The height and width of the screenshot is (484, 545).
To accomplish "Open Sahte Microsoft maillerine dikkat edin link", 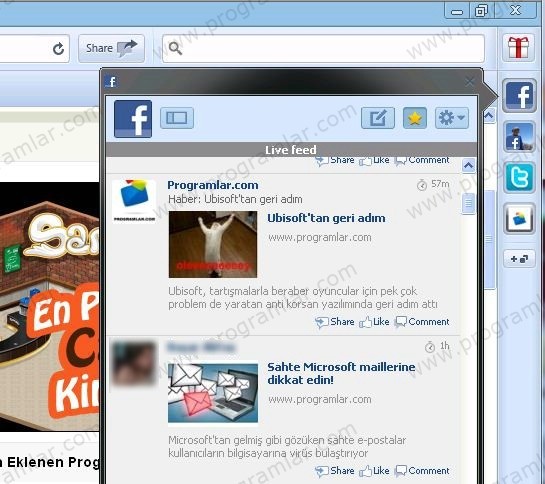I will tap(341, 373).
